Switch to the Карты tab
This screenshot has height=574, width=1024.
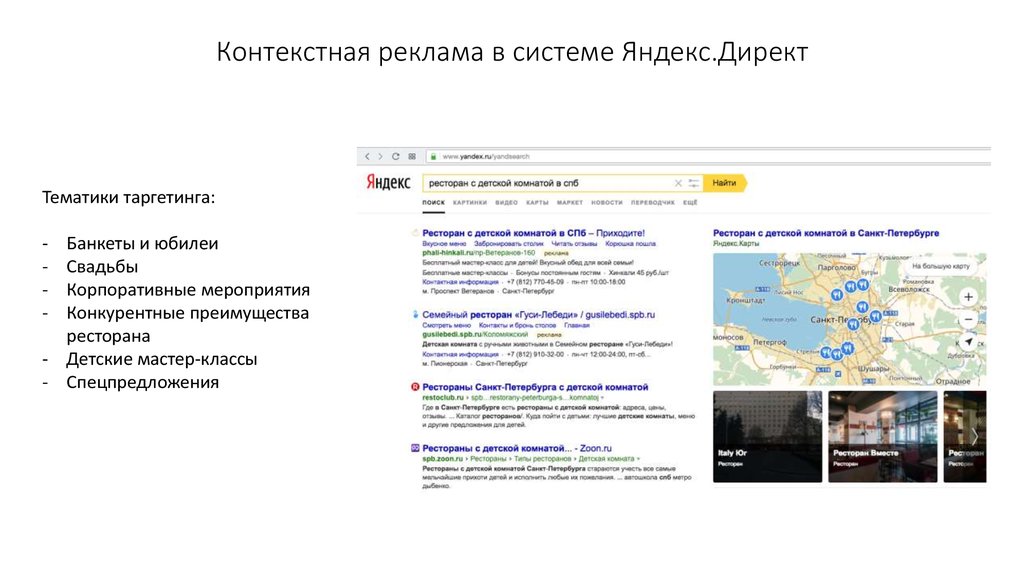point(537,202)
